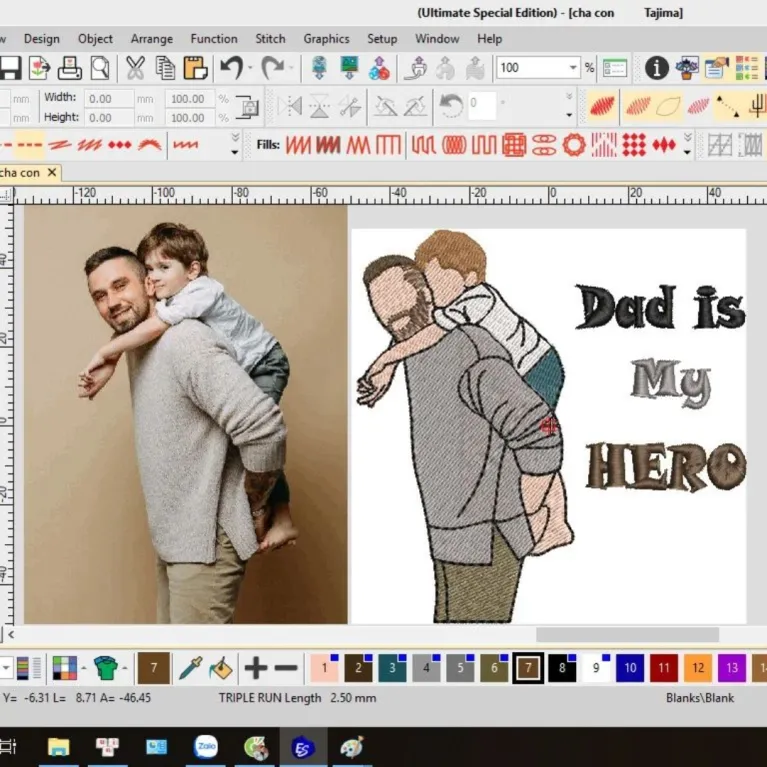This screenshot has height=767, width=767.
Task: Click the Width value input field
Action: pos(109,99)
